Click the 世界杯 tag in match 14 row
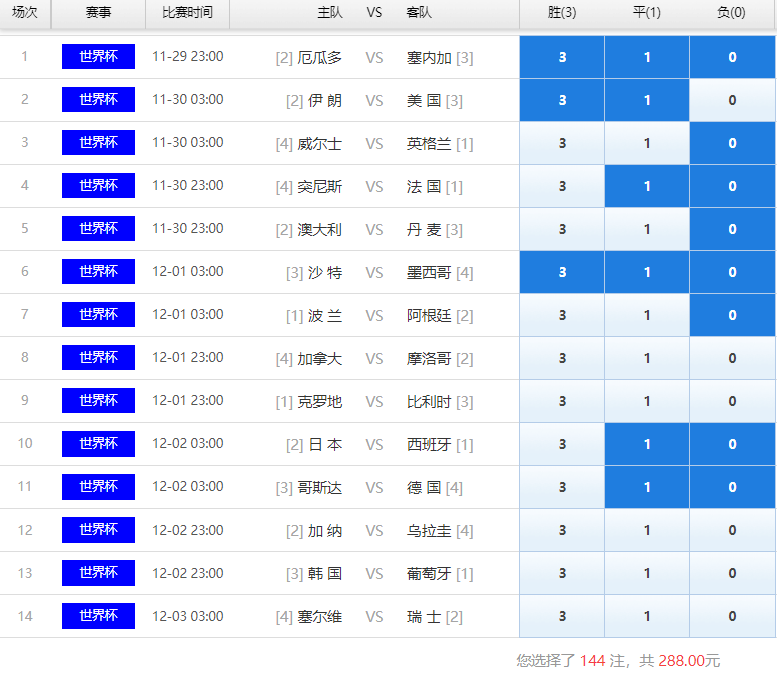The image size is (777, 674). click(x=98, y=616)
